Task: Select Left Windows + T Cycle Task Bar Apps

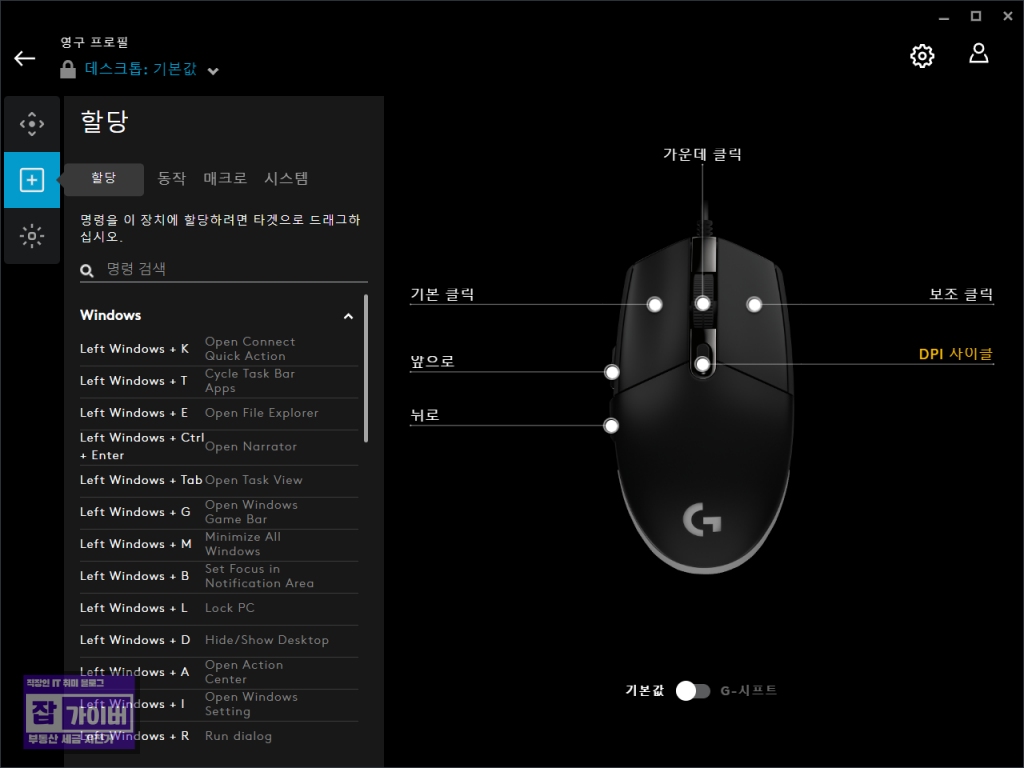Action: pyautogui.click(x=219, y=381)
